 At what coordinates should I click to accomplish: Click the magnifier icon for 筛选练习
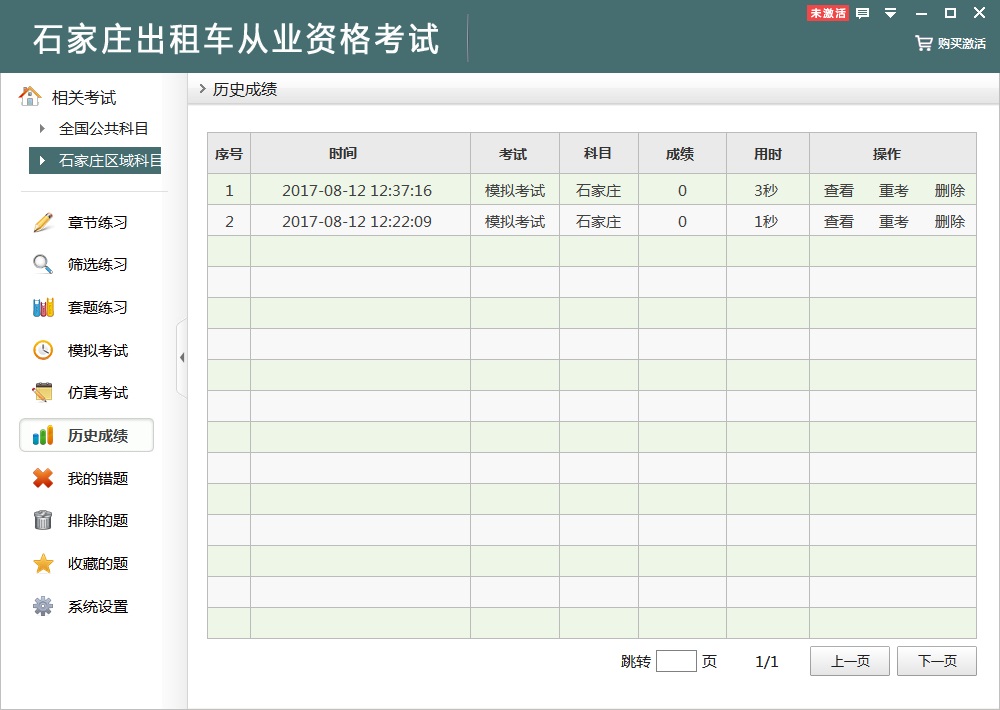point(43,265)
